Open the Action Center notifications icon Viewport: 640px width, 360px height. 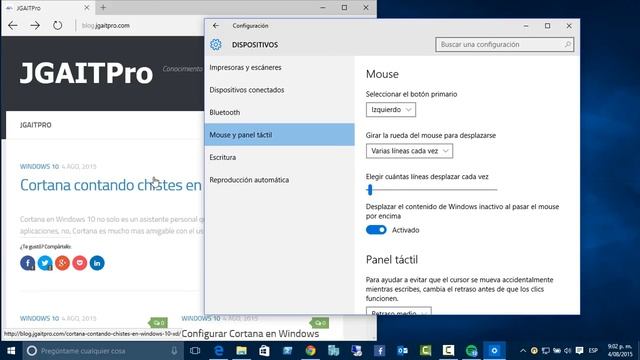tap(579, 351)
